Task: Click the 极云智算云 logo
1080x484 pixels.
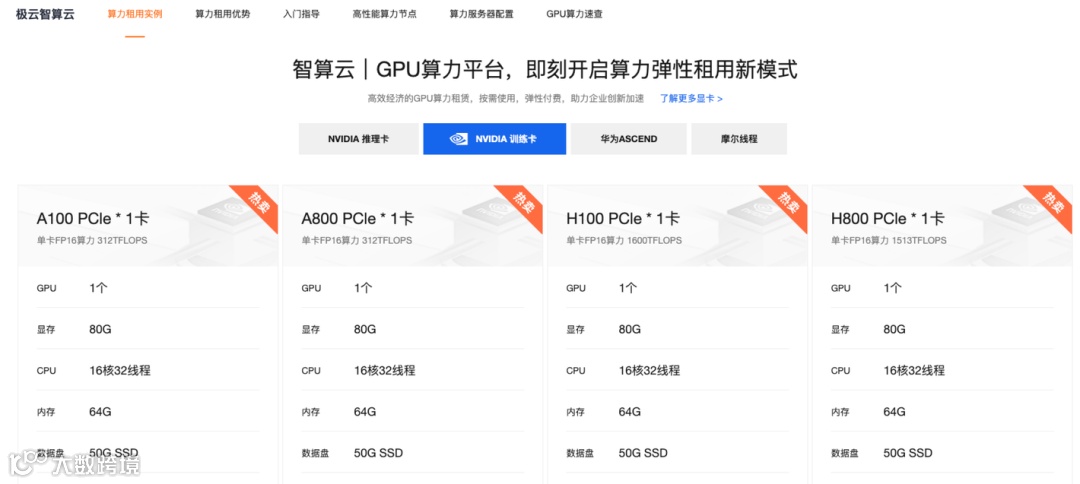Action: (45, 14)
